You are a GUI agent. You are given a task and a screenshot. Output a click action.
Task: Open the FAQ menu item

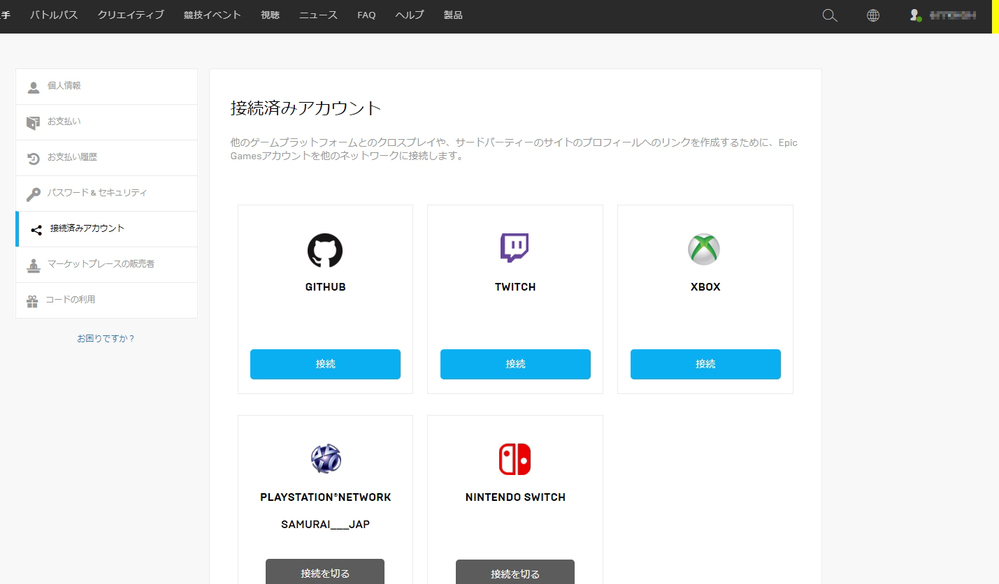366,15
